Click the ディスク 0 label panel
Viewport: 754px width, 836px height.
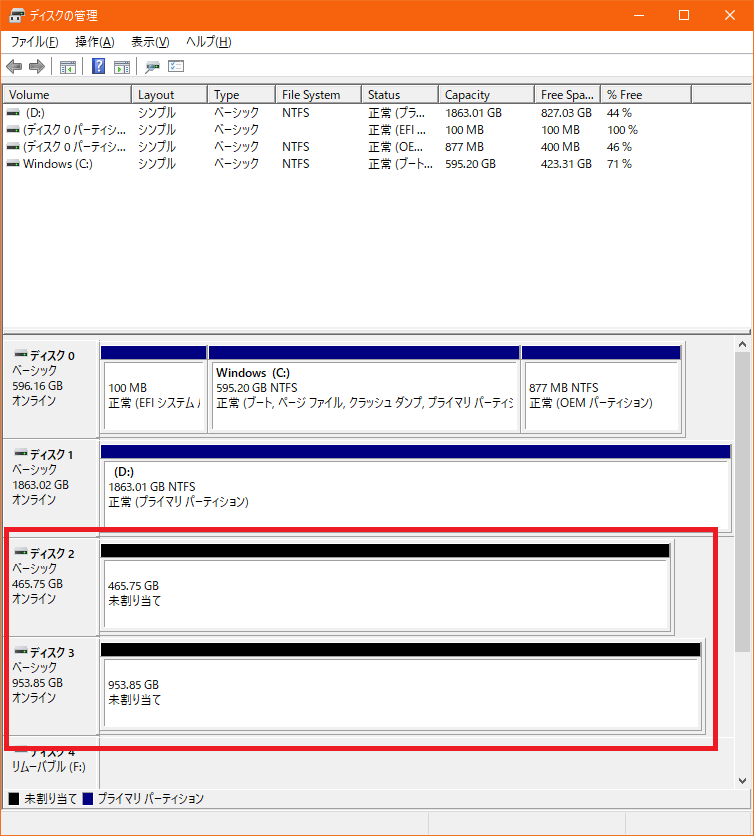[x=51, y=389]
